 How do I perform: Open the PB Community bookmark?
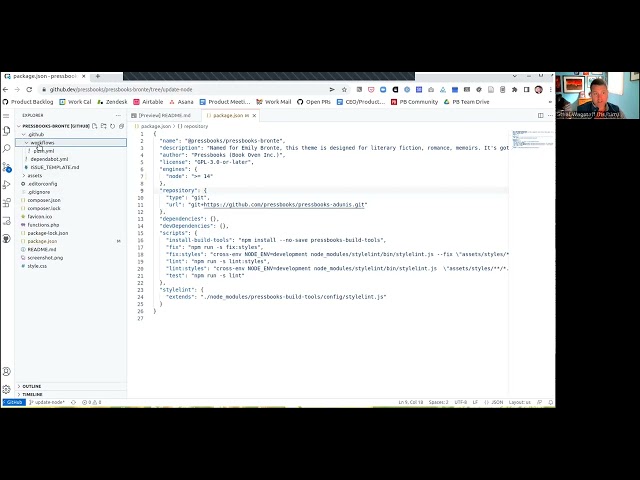coord(414,102)
